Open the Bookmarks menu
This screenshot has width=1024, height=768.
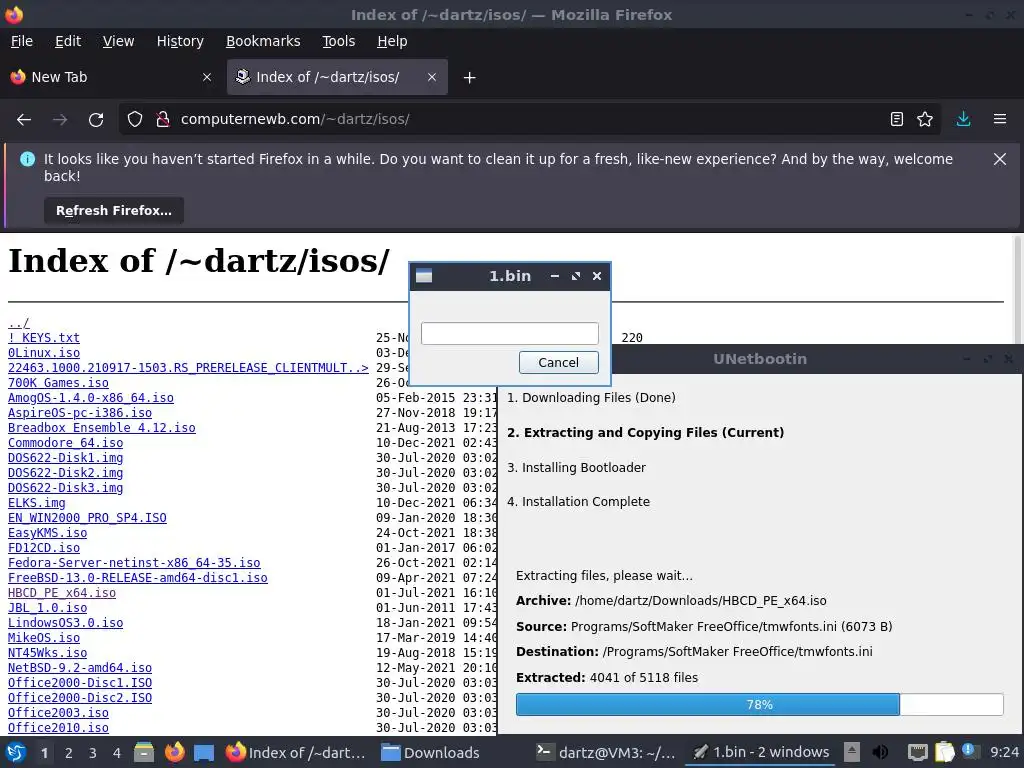pyautogui.click(x=263, y=41)
